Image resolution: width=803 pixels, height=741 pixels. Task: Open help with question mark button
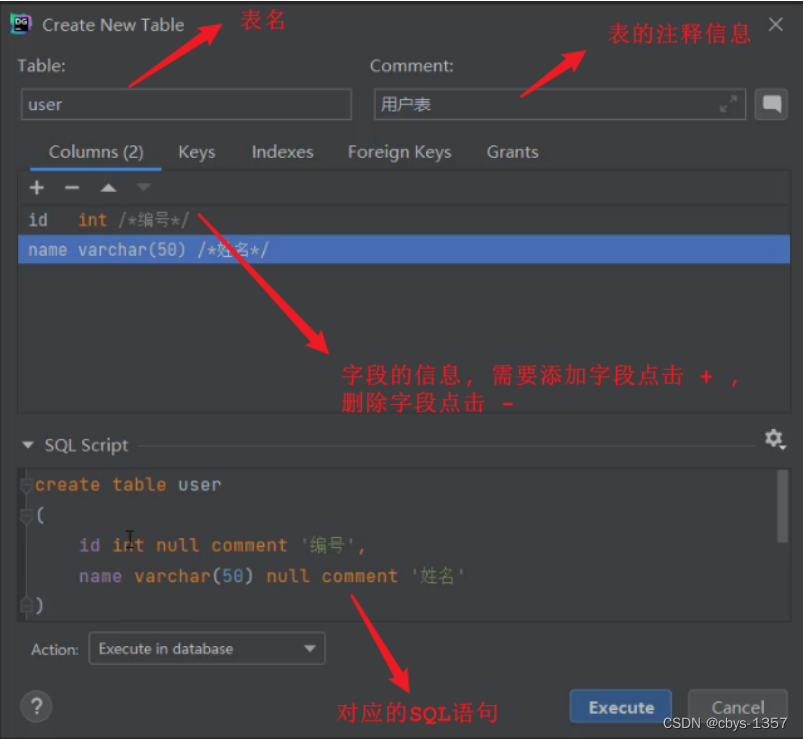pos(36,706)
